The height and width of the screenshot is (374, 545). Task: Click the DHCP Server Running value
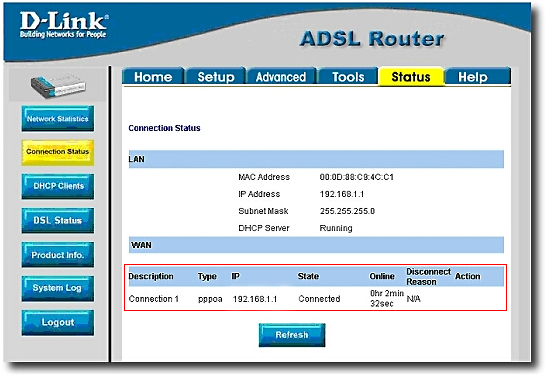pos(336,228)
